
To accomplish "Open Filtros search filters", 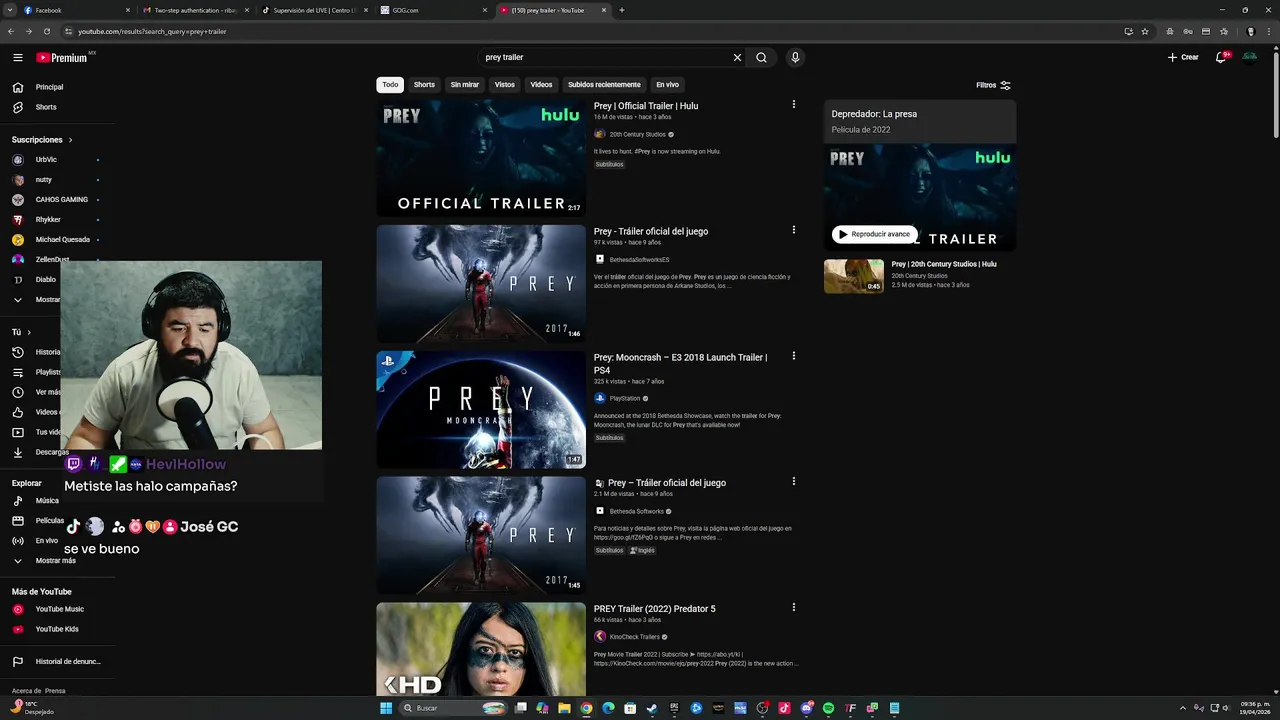I will click(993, 85).
